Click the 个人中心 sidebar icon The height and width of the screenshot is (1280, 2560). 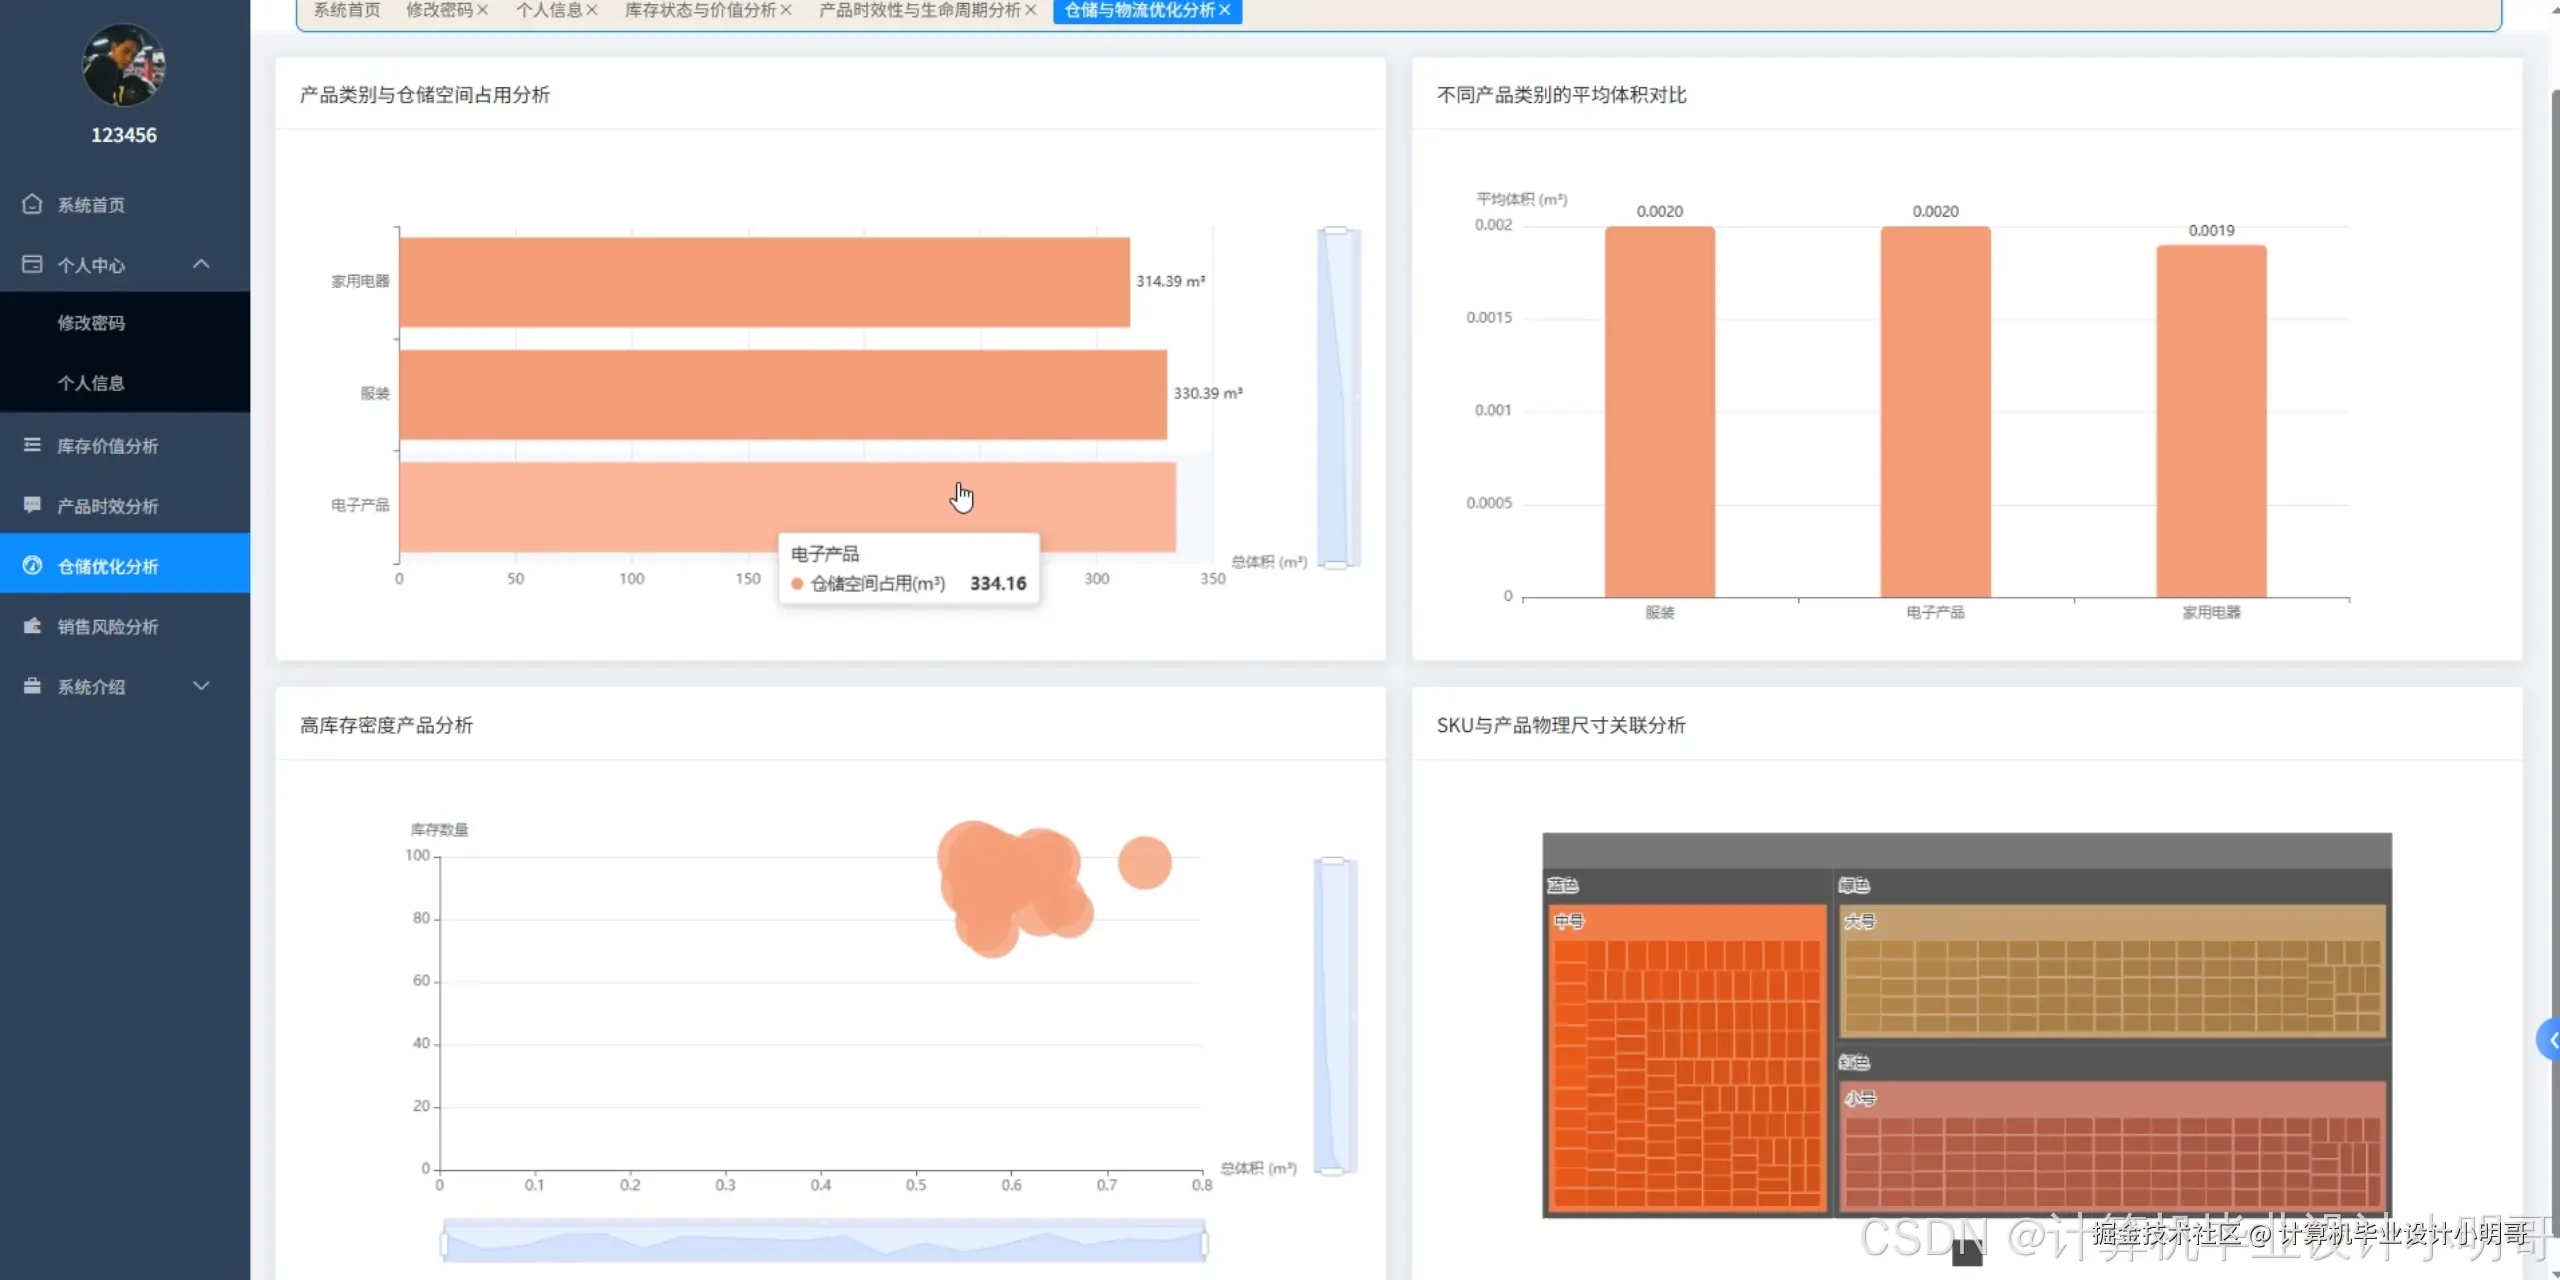32,264
